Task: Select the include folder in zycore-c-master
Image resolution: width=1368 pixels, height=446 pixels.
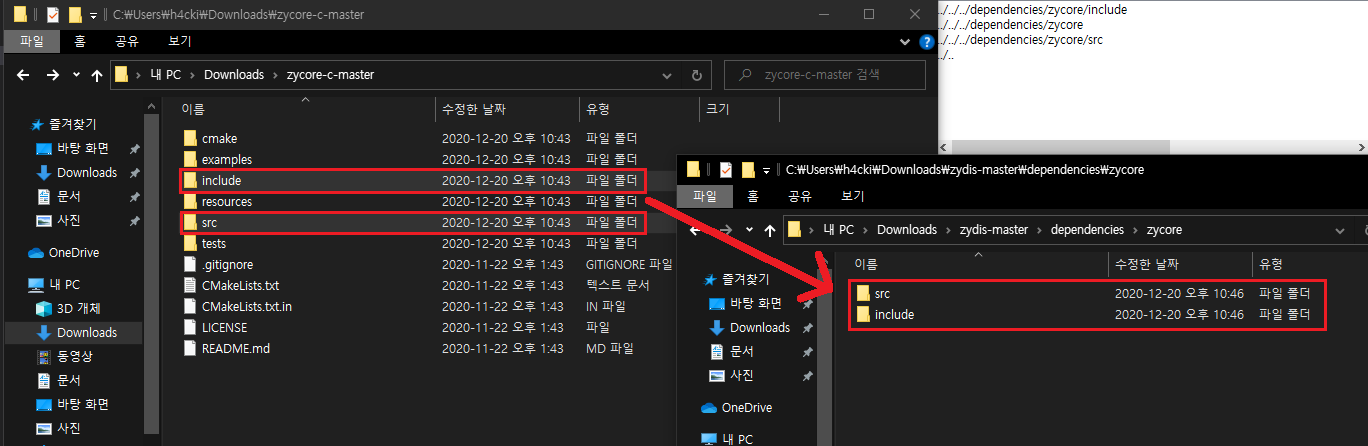Action: pyautogui.click(x=413, y=181)
